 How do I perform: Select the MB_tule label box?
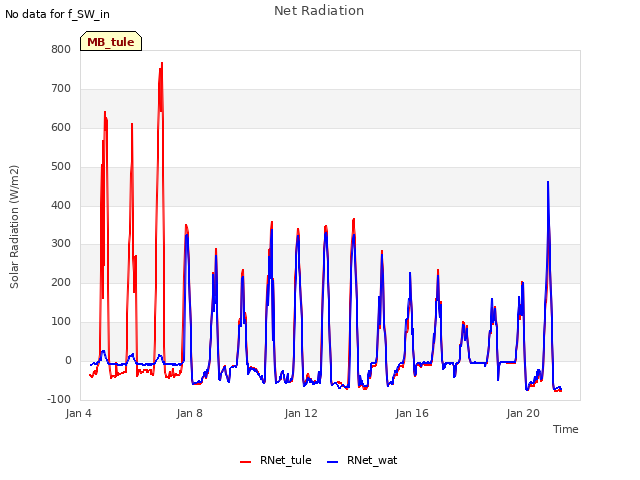click(x=111, y=41)
